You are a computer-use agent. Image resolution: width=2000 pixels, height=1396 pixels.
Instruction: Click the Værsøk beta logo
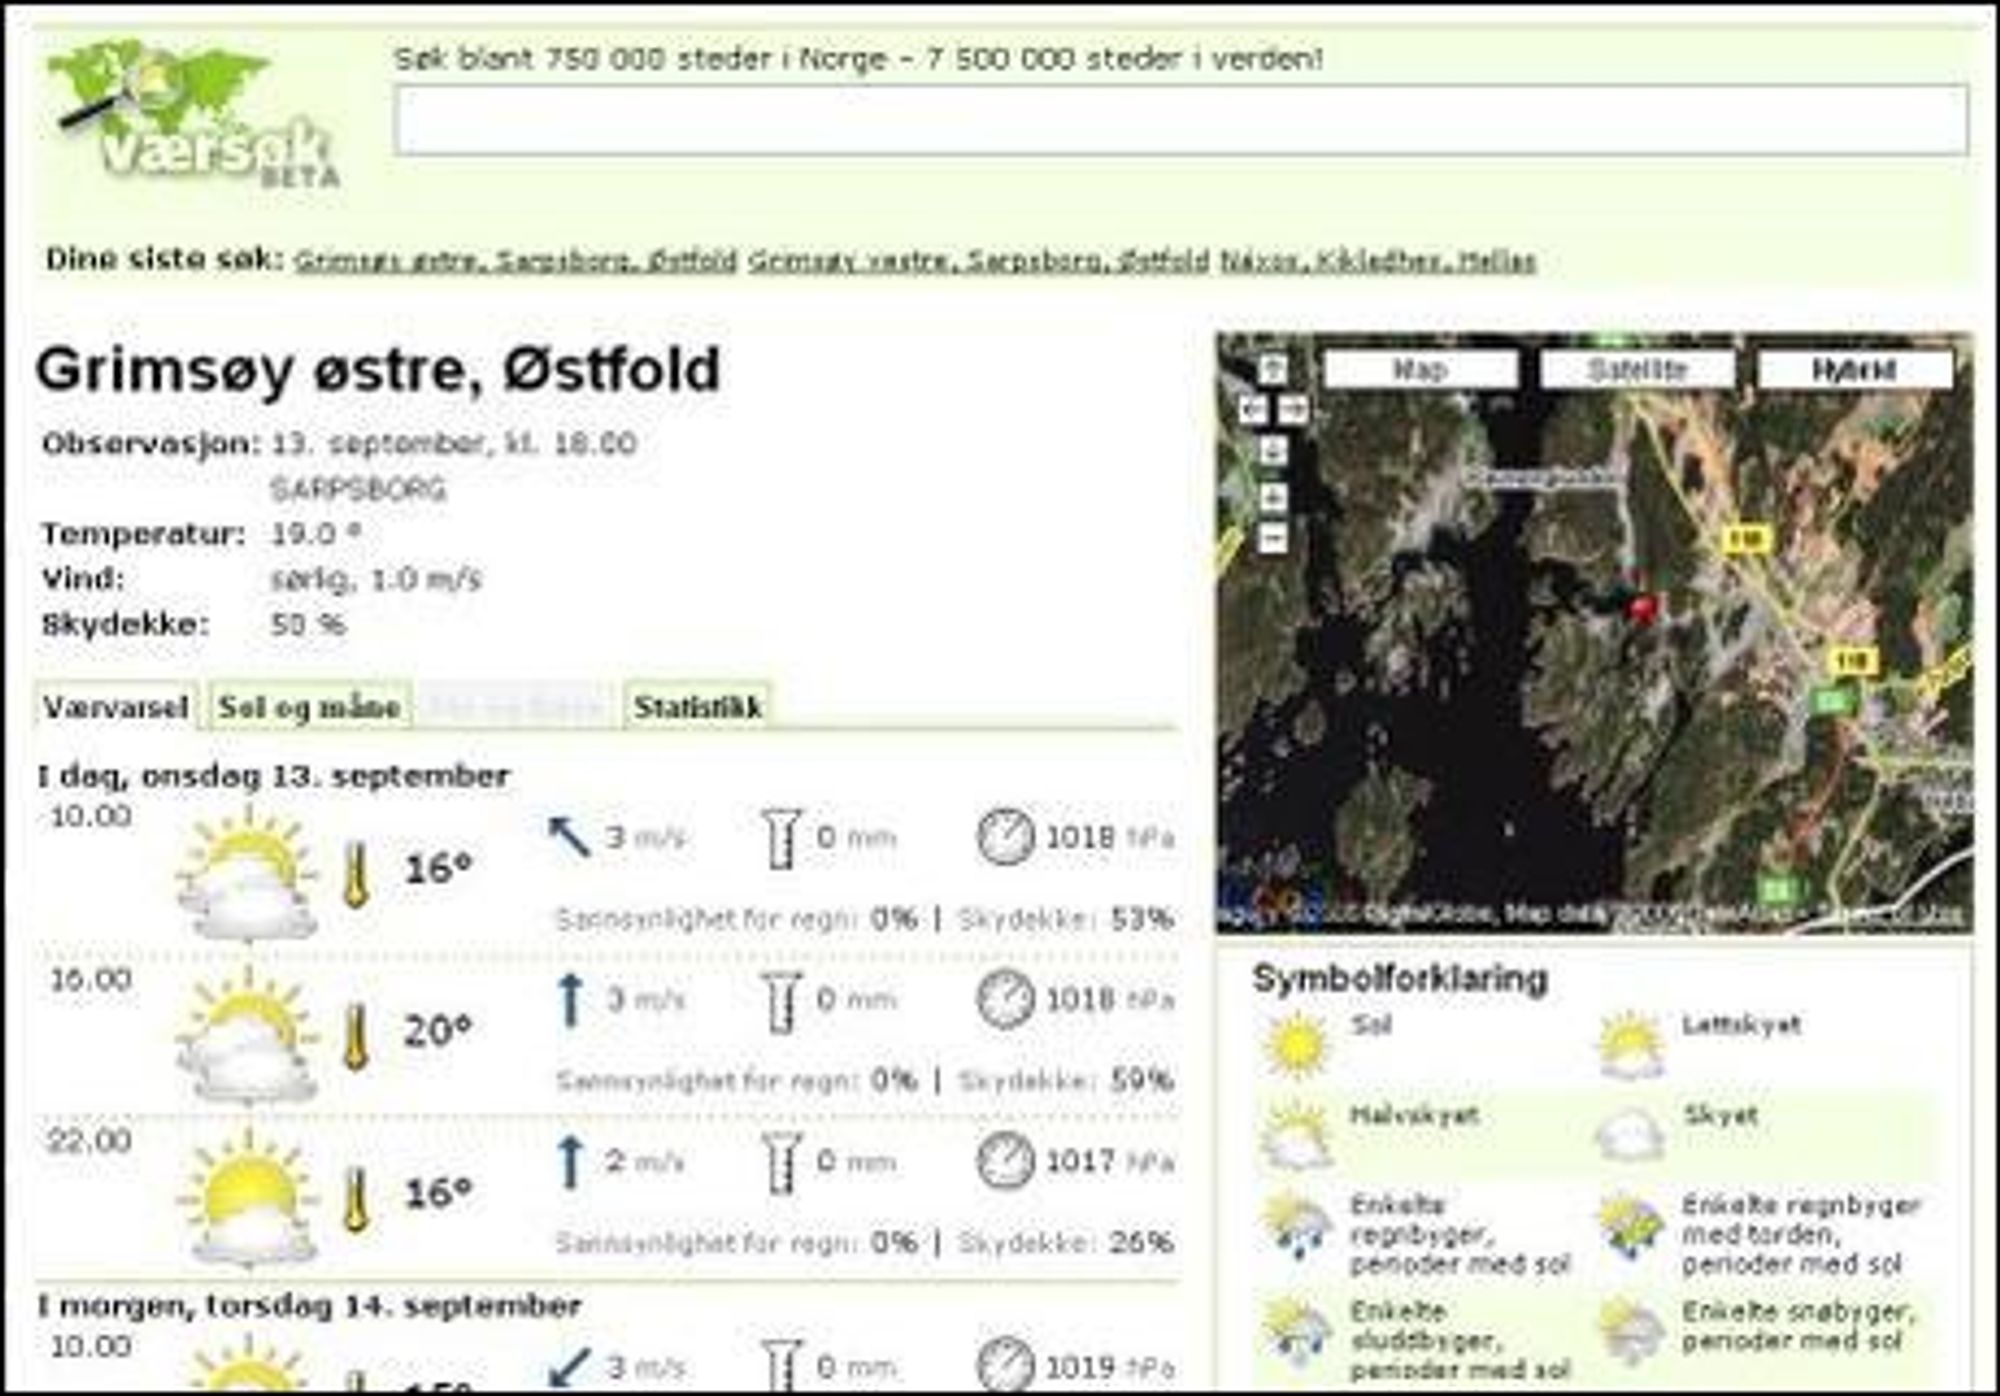pyautogui.click(x=195, y=113)
